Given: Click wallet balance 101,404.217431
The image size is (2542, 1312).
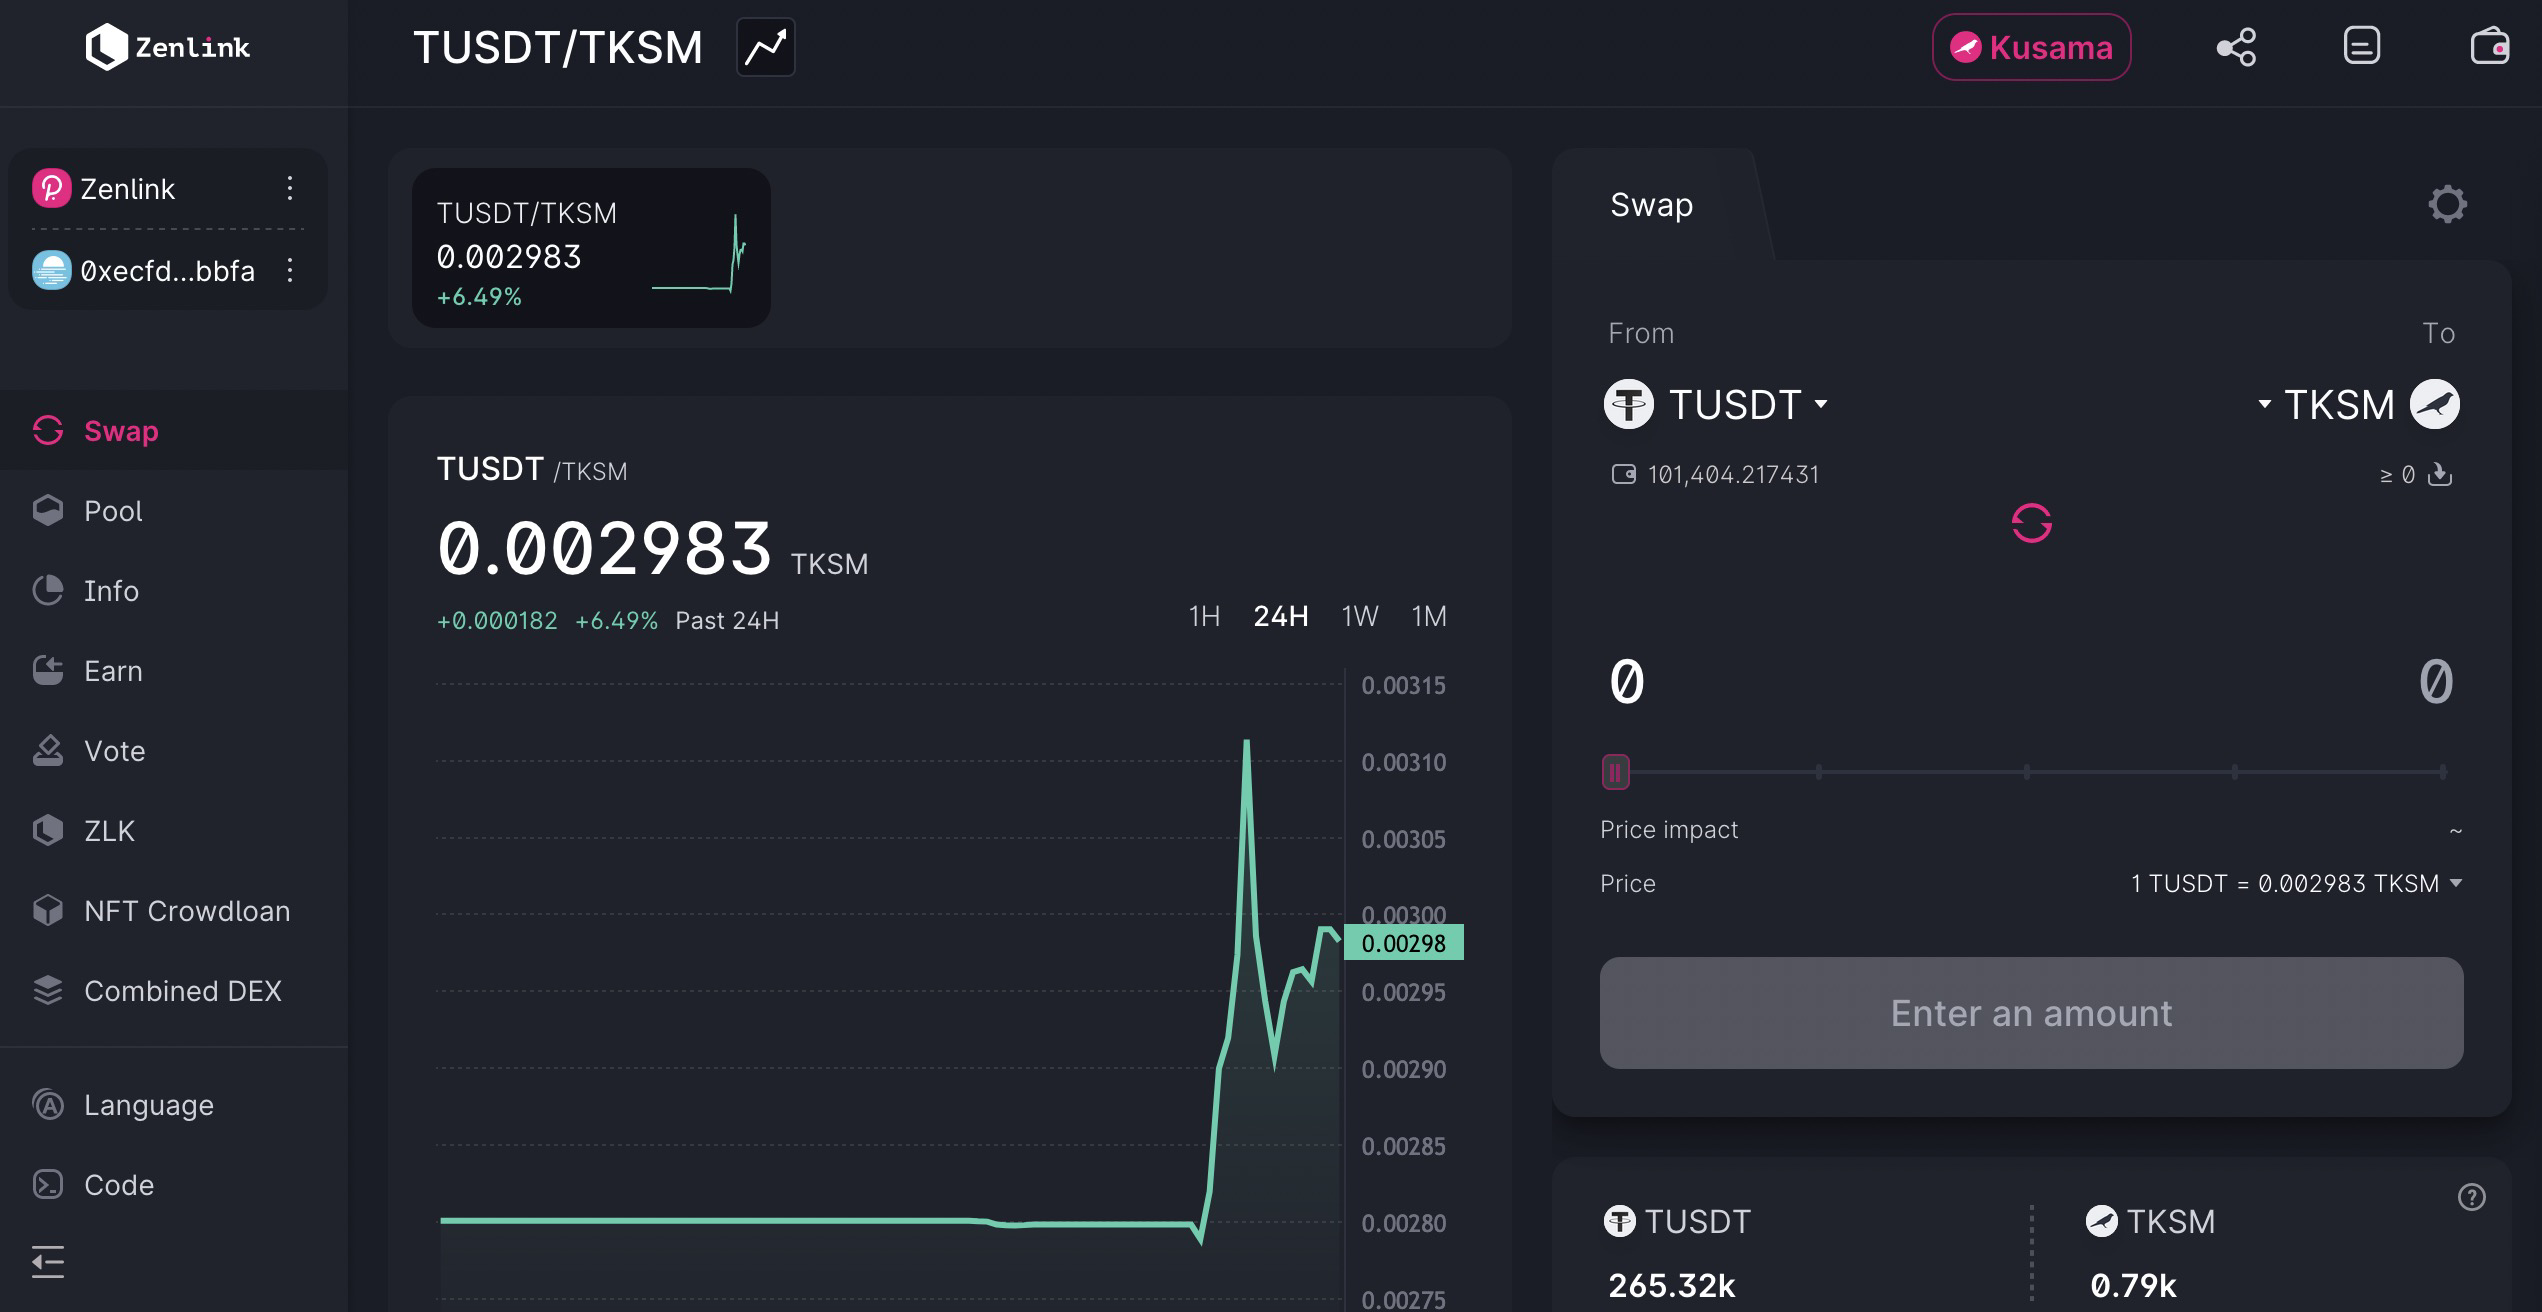Looking at the screenshot, I should 1733,474.
